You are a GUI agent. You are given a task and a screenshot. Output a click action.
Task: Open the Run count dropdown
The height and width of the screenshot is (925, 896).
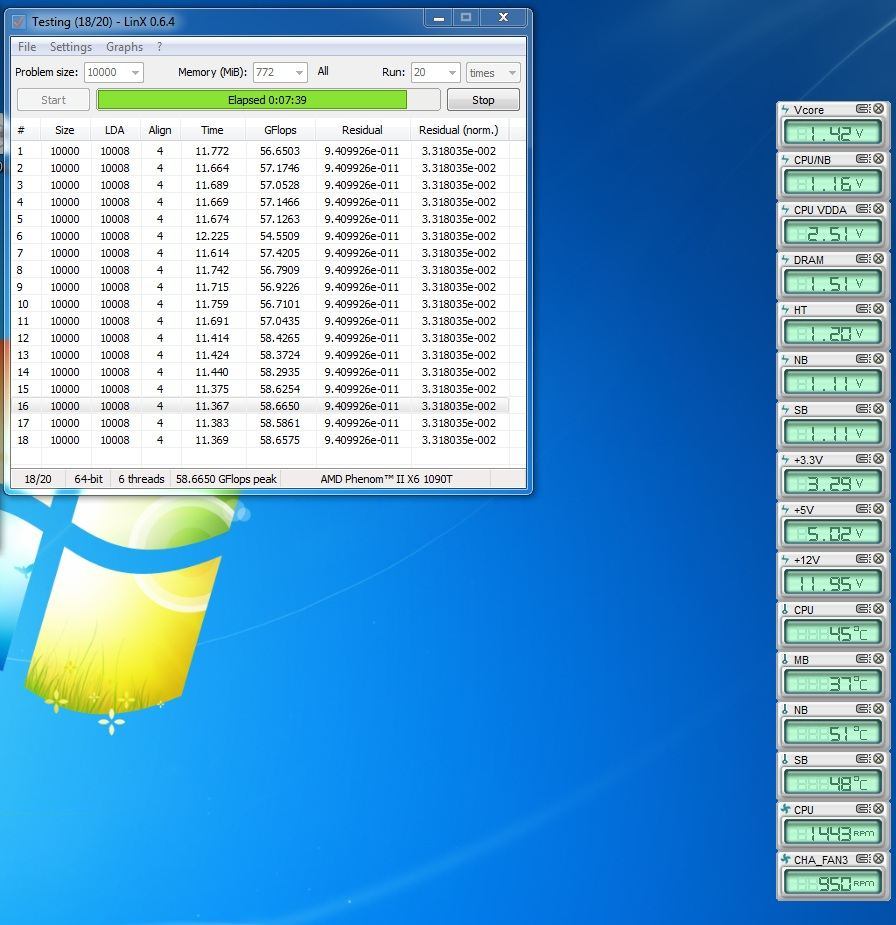tap(452, 73)
